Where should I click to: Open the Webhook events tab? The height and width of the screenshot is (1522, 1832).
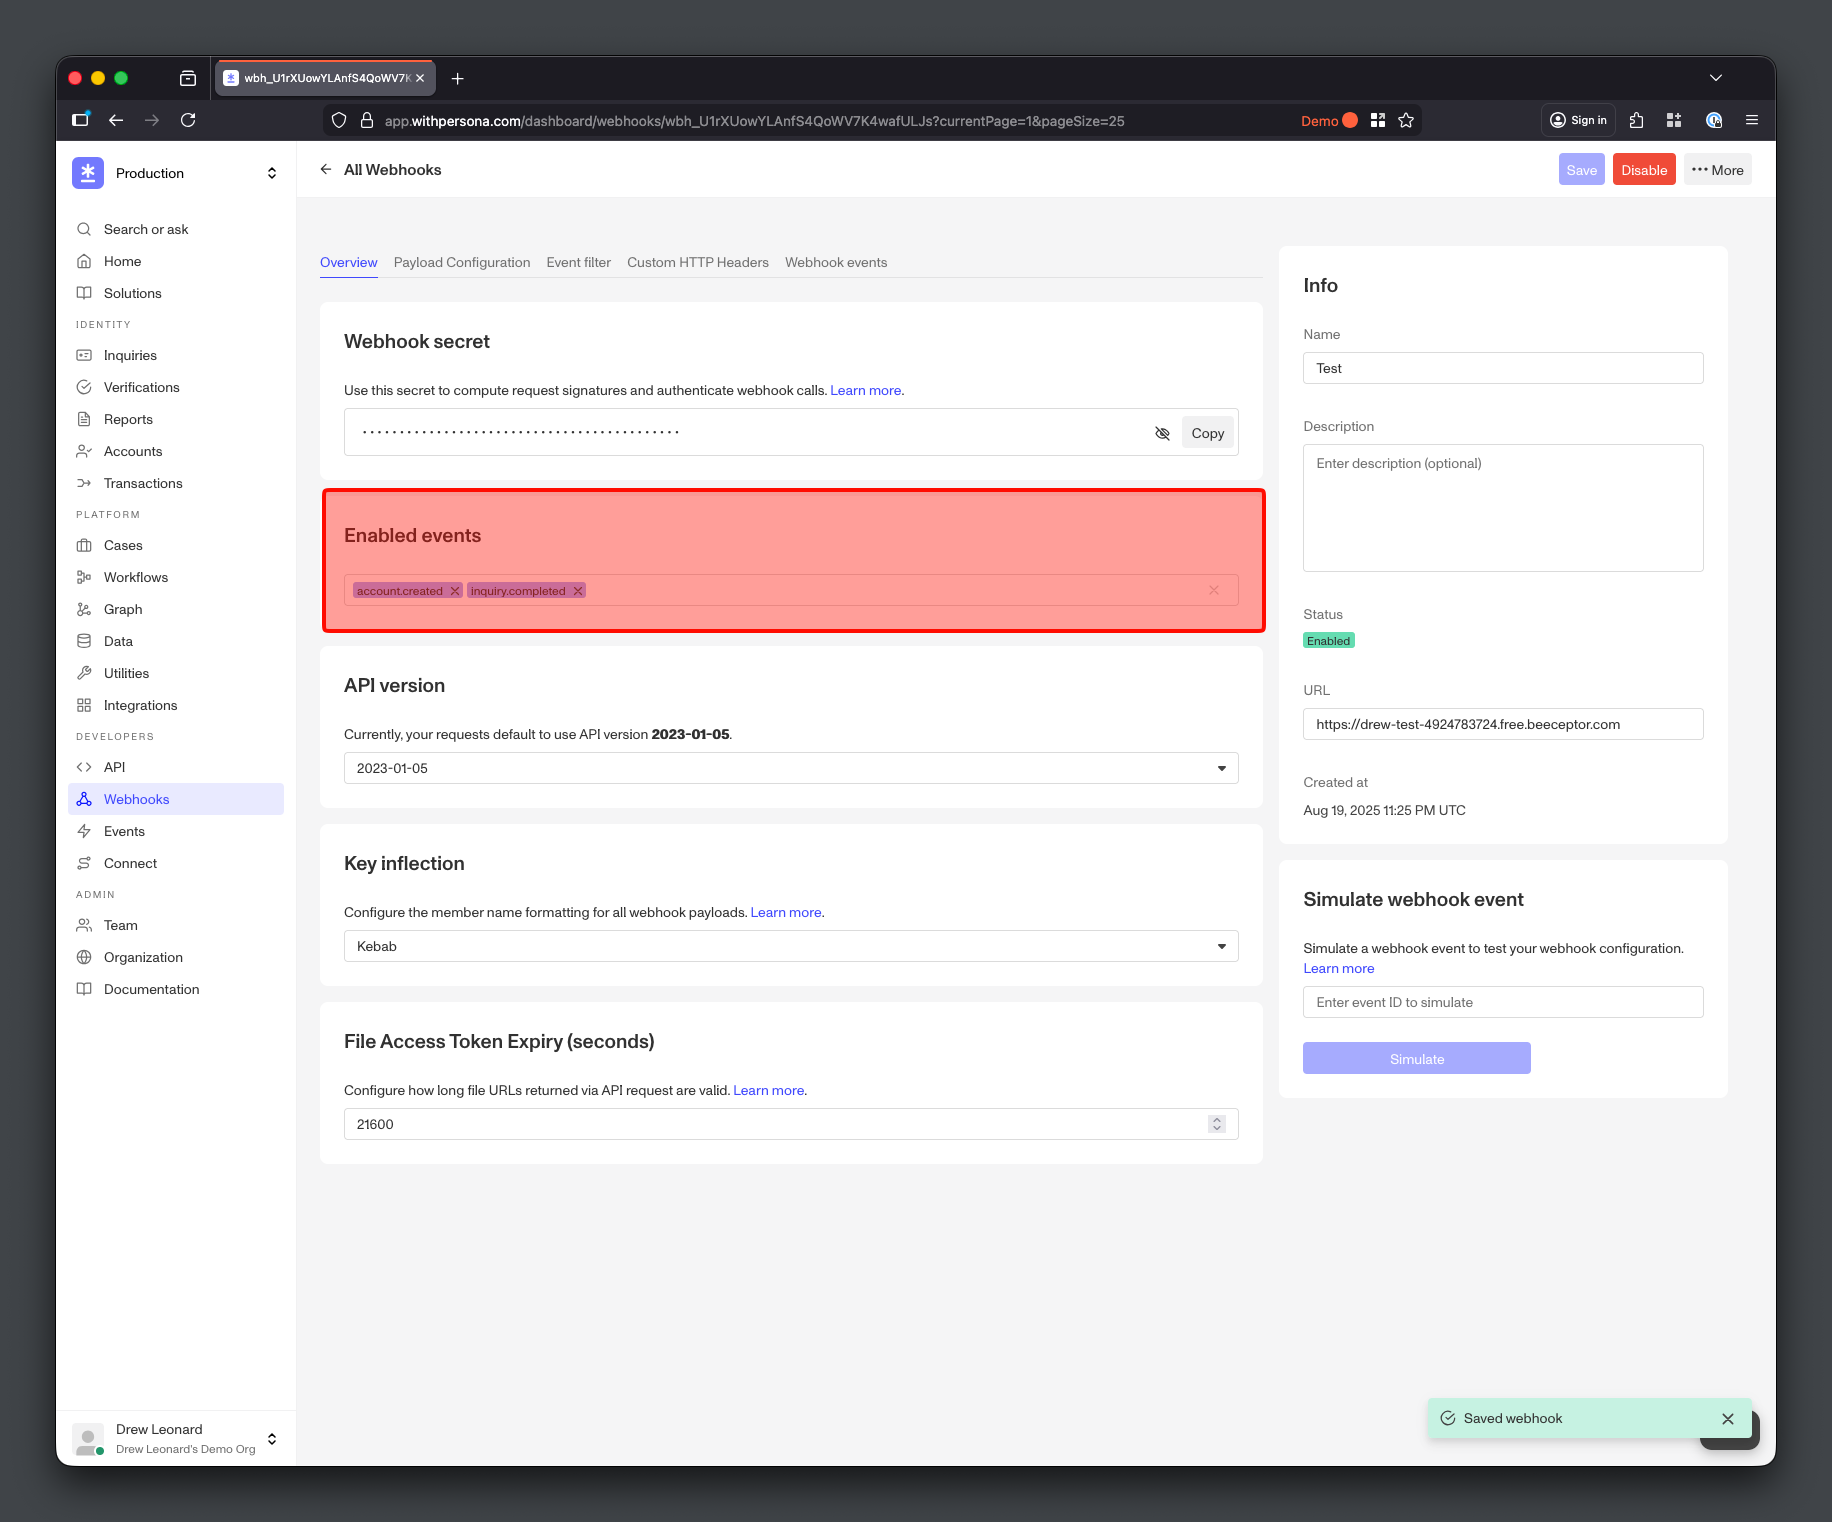click(836, 262)
